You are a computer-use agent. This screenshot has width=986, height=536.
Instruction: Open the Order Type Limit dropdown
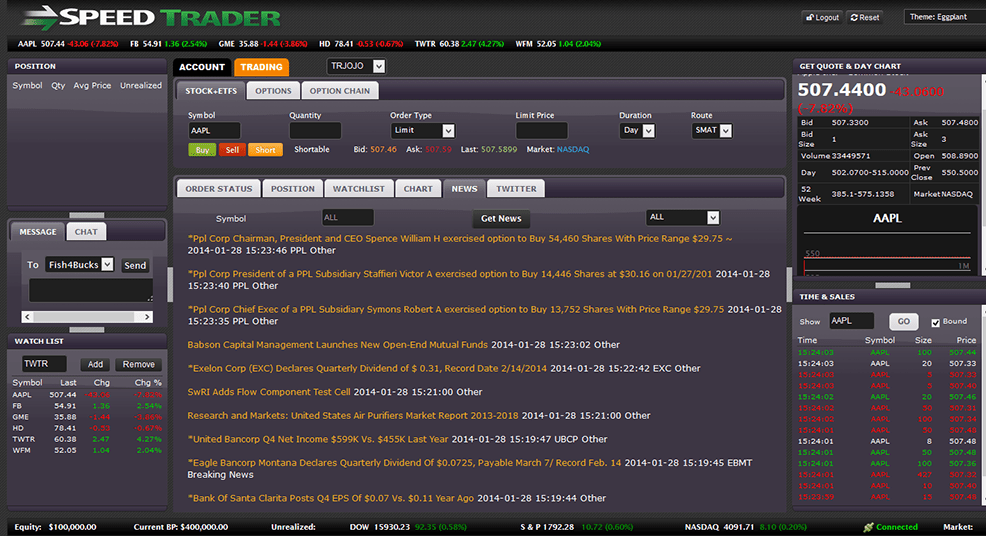point(422,130)
